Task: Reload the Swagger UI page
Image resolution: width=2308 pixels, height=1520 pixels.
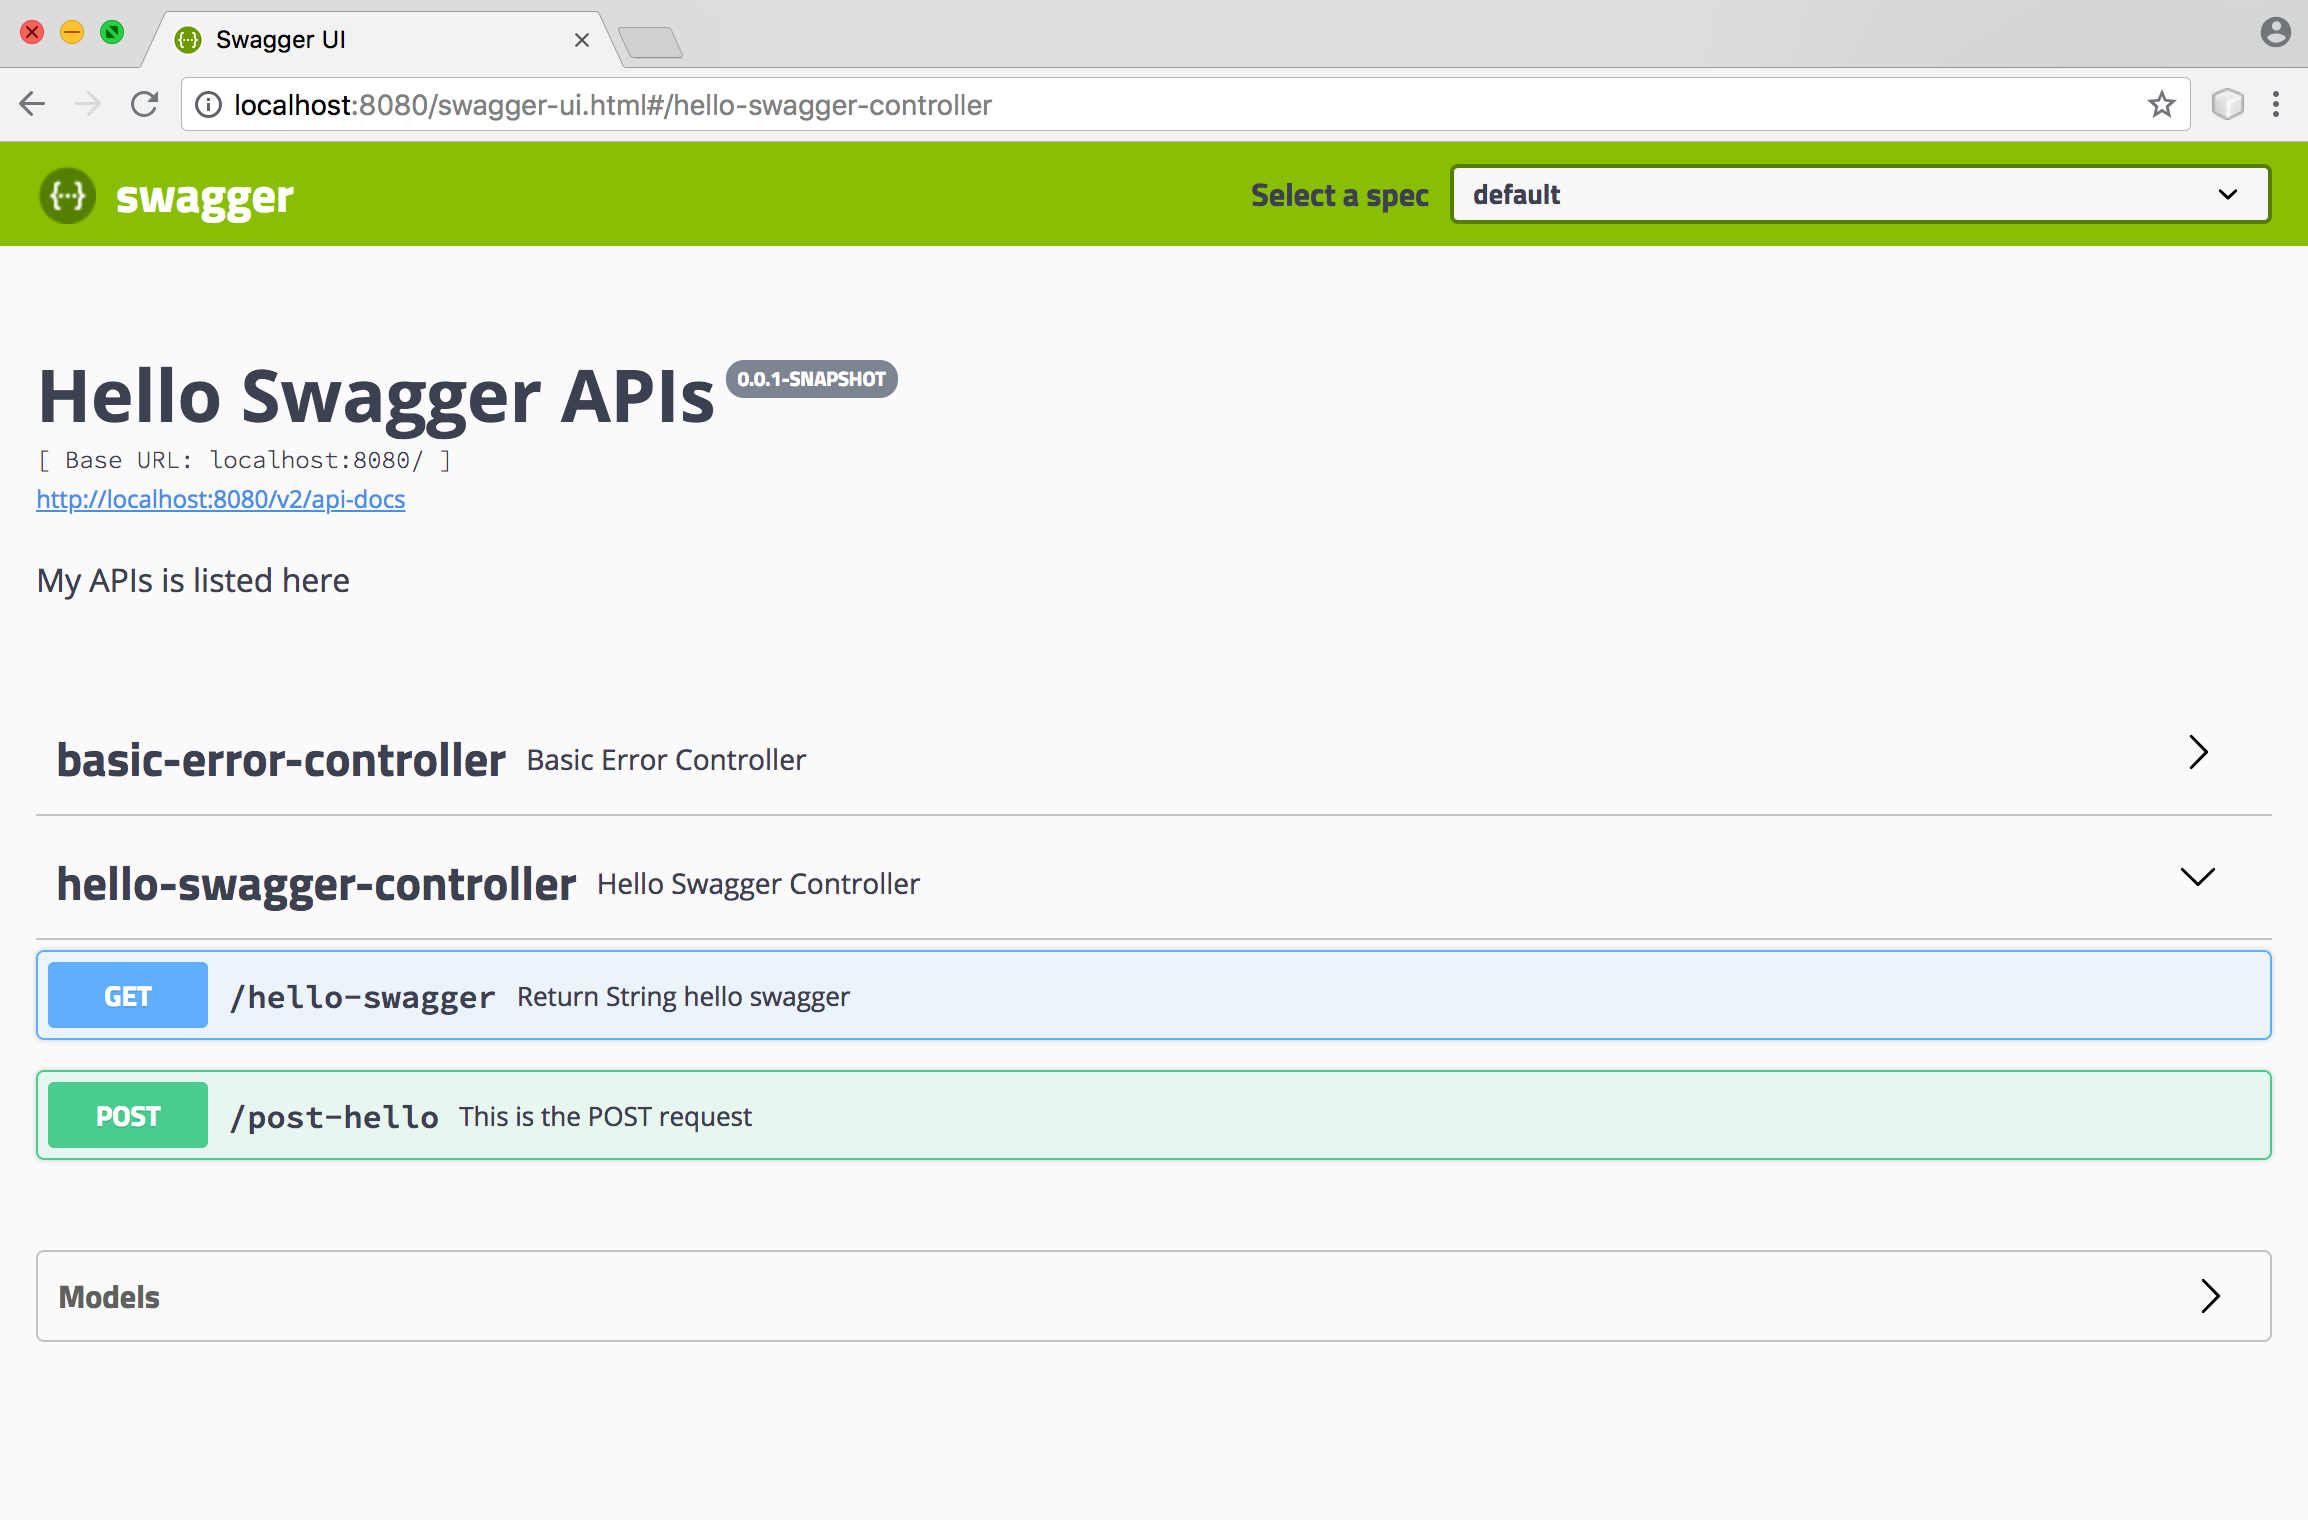Action: [145, 104]
